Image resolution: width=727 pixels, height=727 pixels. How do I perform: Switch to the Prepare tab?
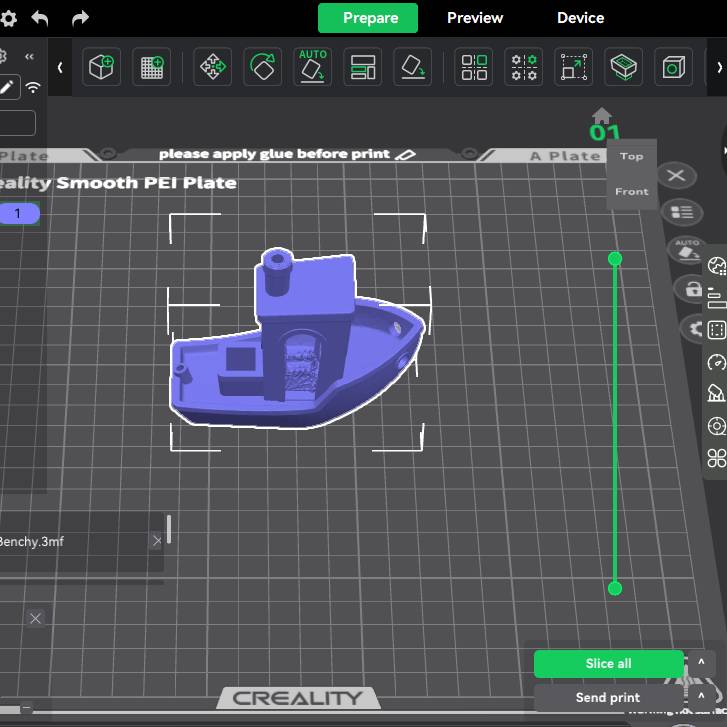pyautogui.click(x=368, y=18)
